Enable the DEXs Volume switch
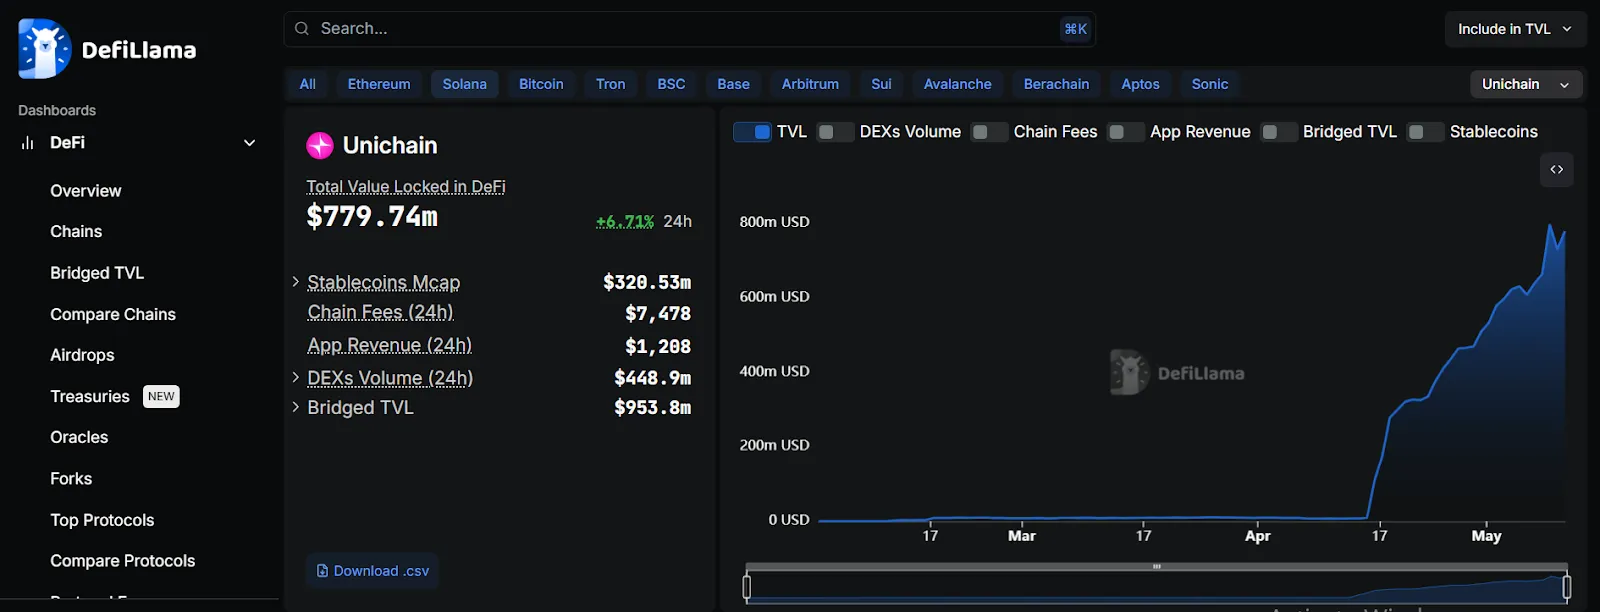1600x612 pixels. coord(835,132)
